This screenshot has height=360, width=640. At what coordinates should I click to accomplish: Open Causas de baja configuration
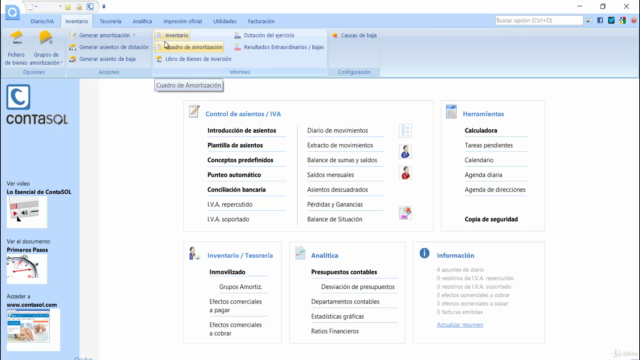354,35
